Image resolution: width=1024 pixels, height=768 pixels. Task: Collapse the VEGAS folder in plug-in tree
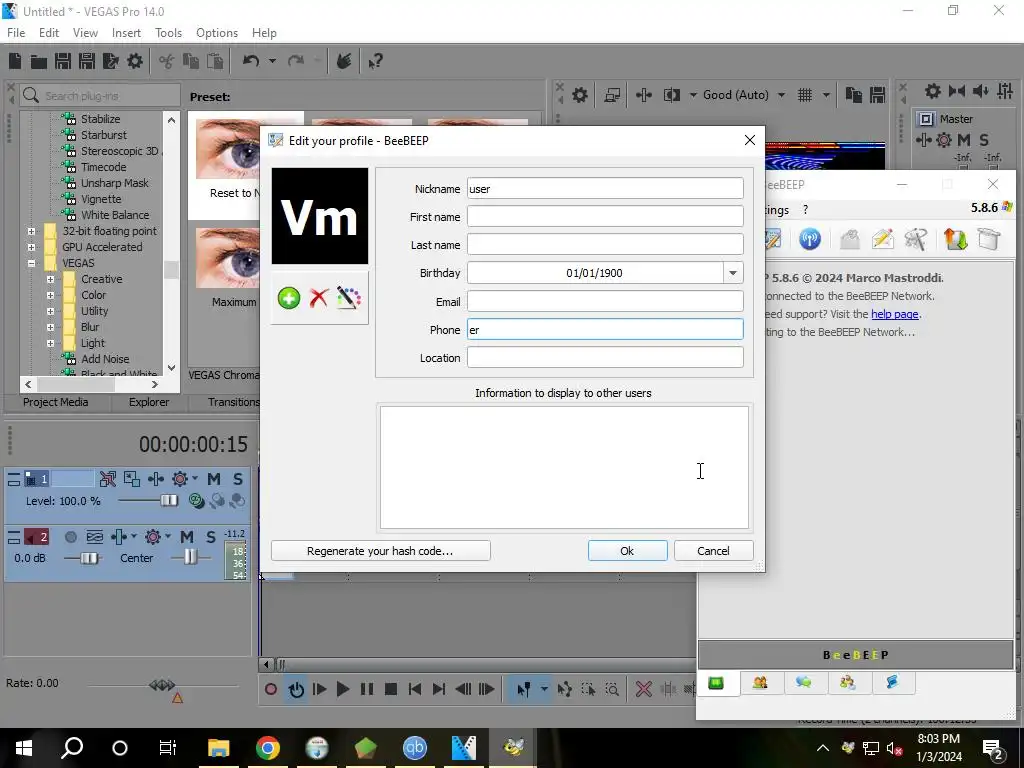pos(31,263)
